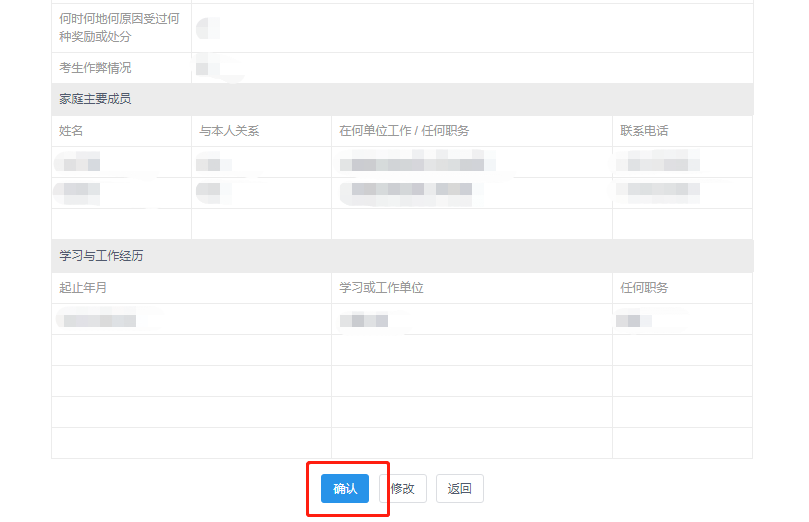Image resolution: width=809 pixels, height=522 pixels.
Task: Click second family member's blurred work unit cell
Action: (410, 190)
